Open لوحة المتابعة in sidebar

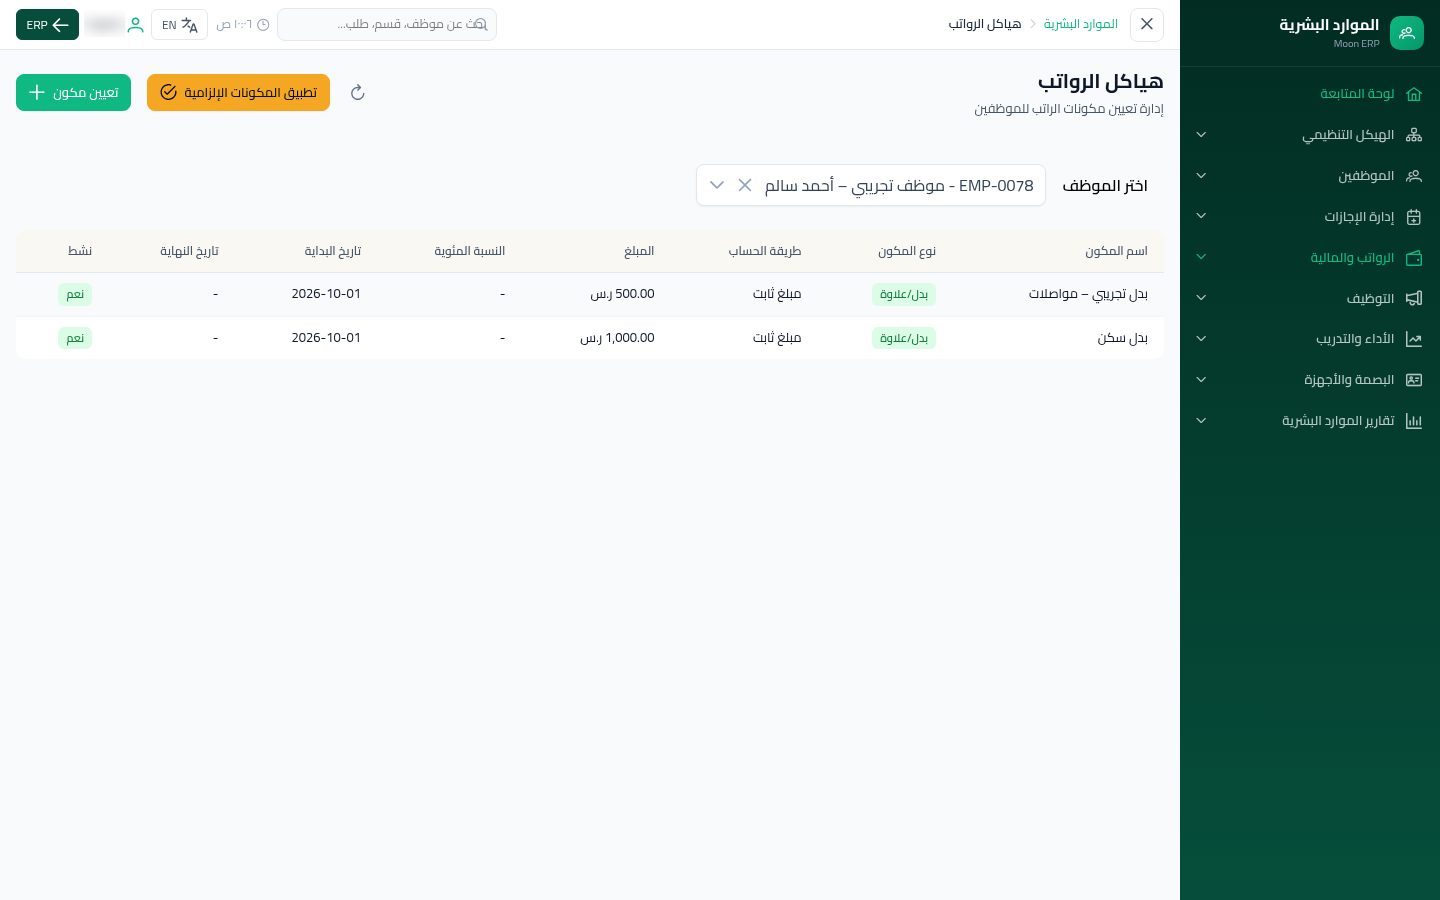click(x=1310, y=94)
